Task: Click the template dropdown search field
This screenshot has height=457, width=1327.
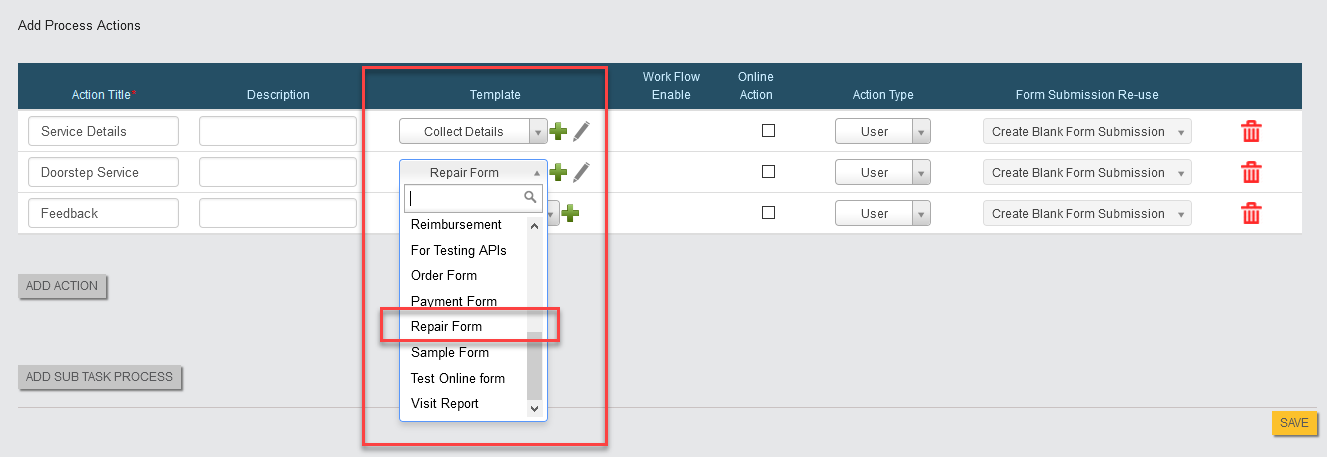Action: point(466,198)
